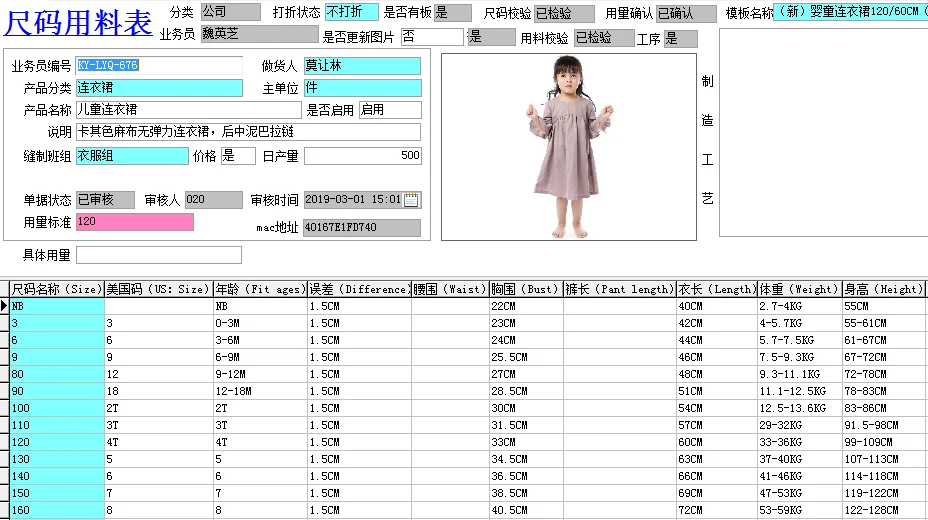Image resolution: width=928 pixels, height=520 pixels.
Task: Open the 打折状态 不打折 dropdown
Action: tap(352, 12)
